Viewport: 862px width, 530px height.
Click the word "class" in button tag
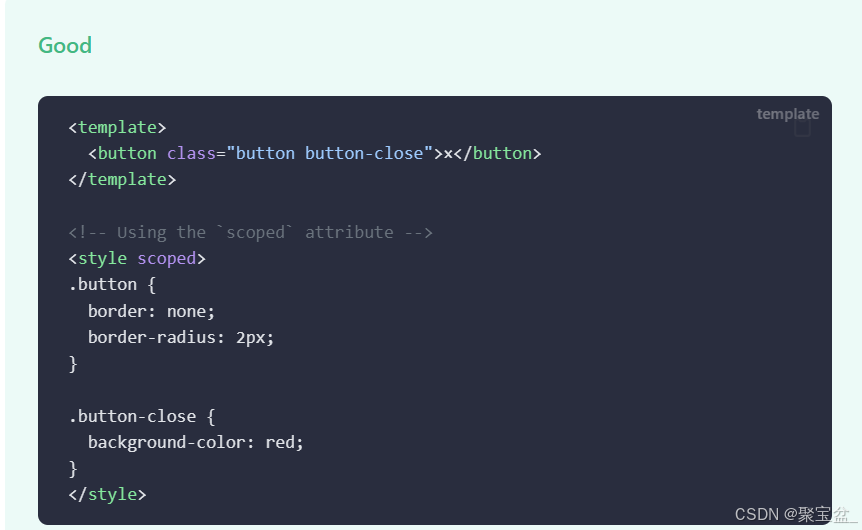(x=191, y=153)
